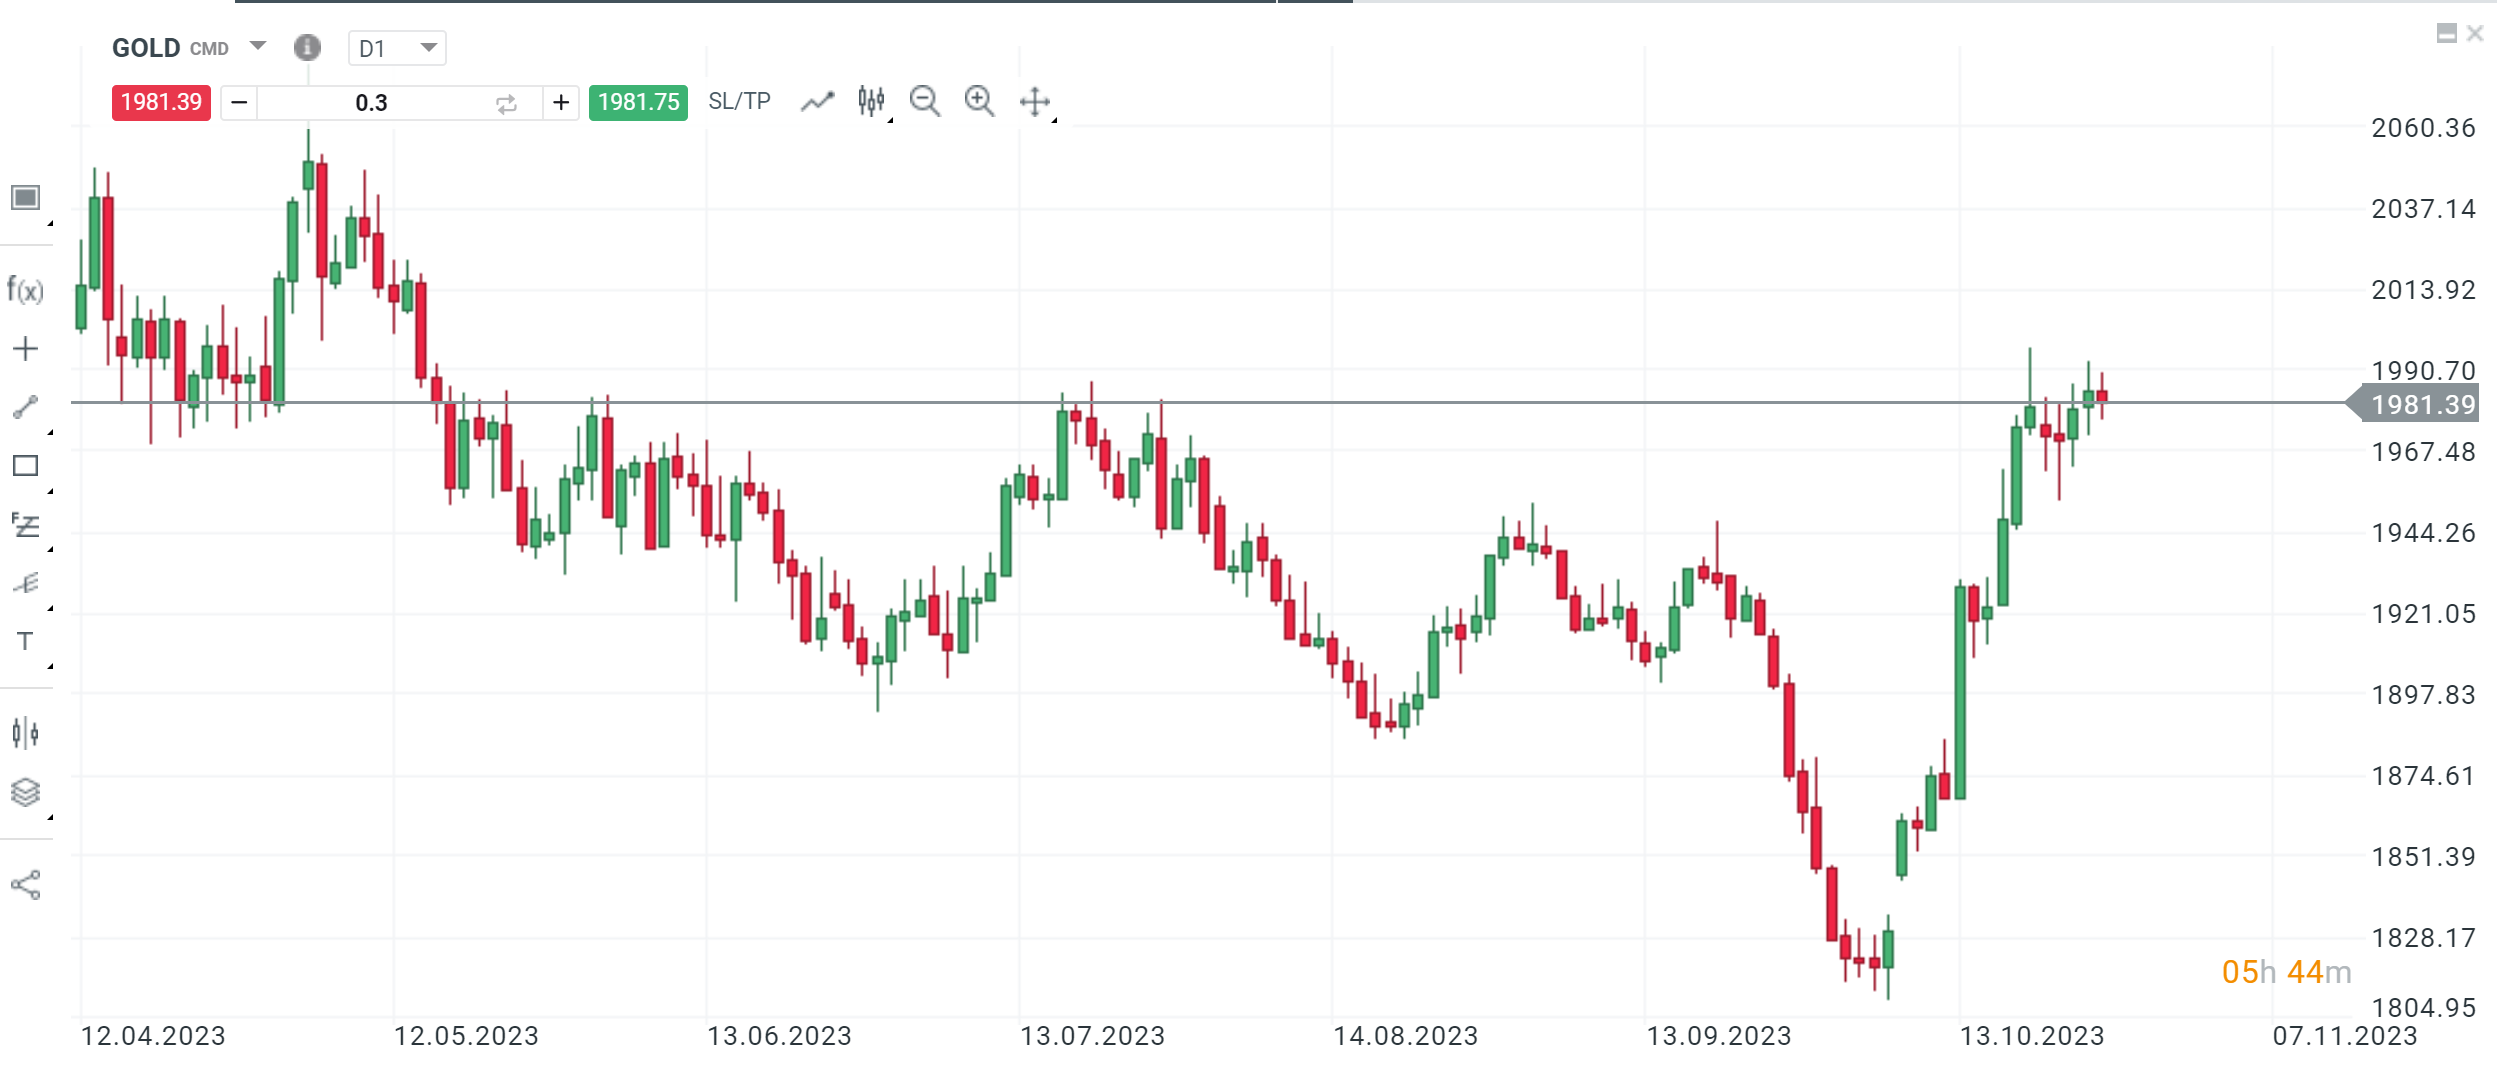Click the GOLD instrument info button
The height and width of the screenshot is (1065, 2497).
[x=307, y=47]
